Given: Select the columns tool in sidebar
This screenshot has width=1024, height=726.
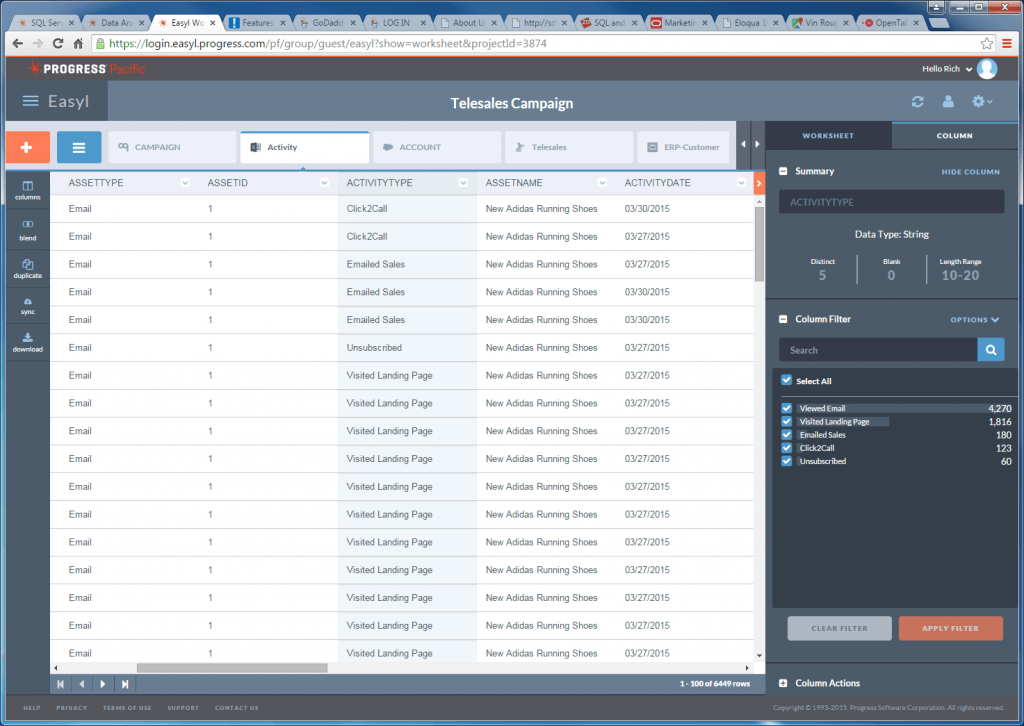Looking at the screenshot, I should point(28,190).
